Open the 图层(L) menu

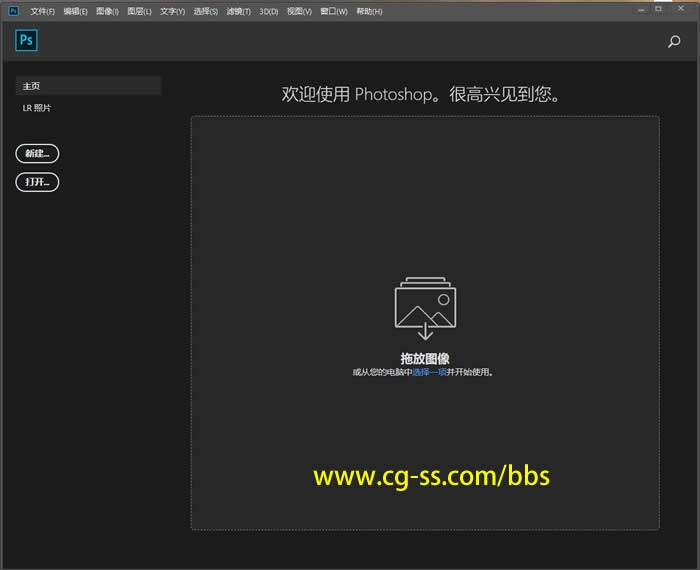coord(139,11)
